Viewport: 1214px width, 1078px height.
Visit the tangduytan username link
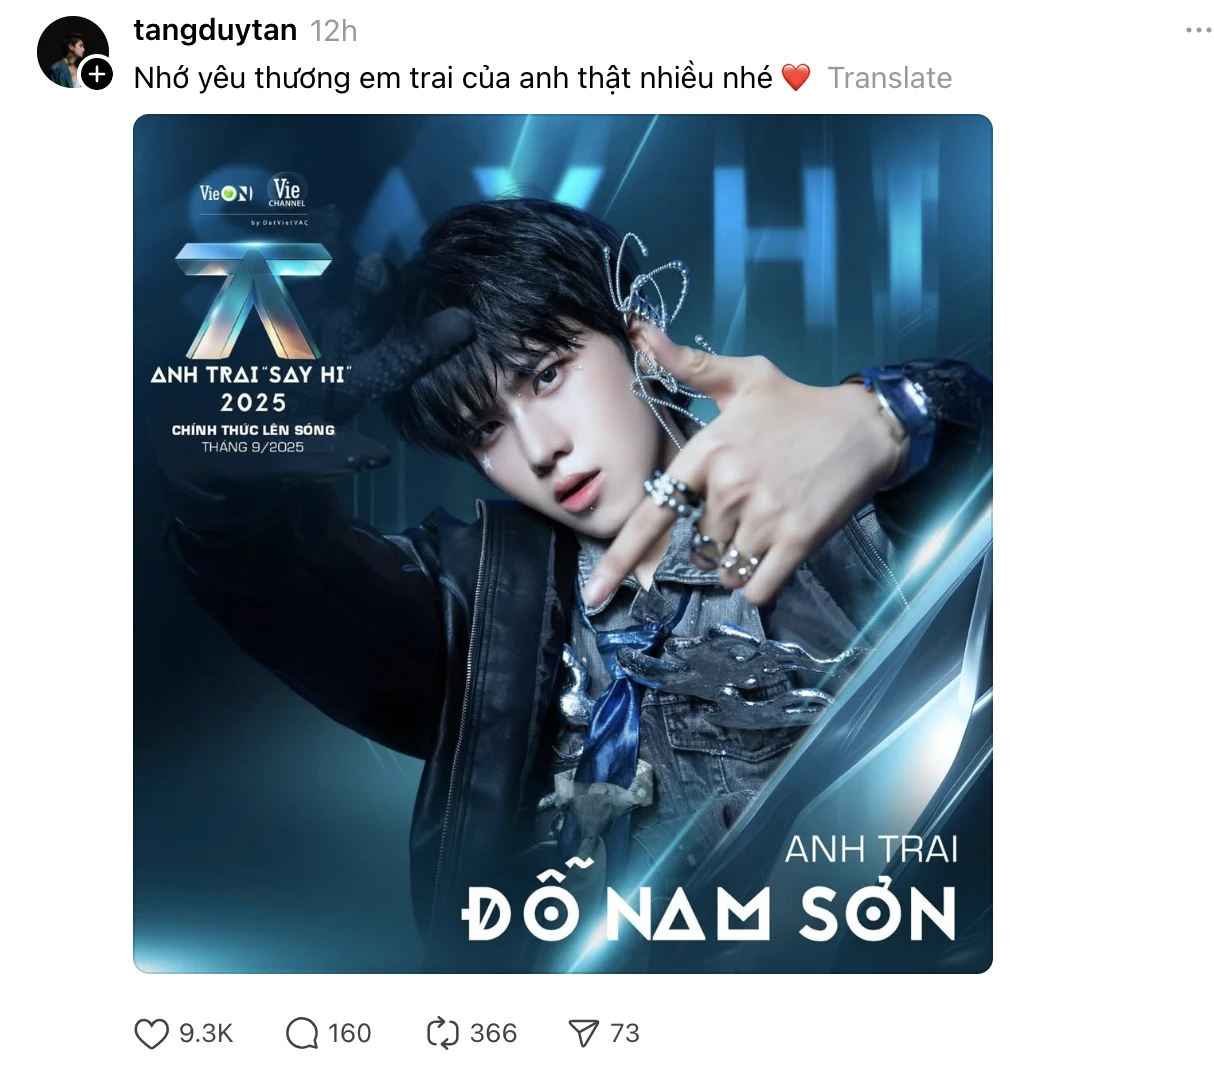215,31
